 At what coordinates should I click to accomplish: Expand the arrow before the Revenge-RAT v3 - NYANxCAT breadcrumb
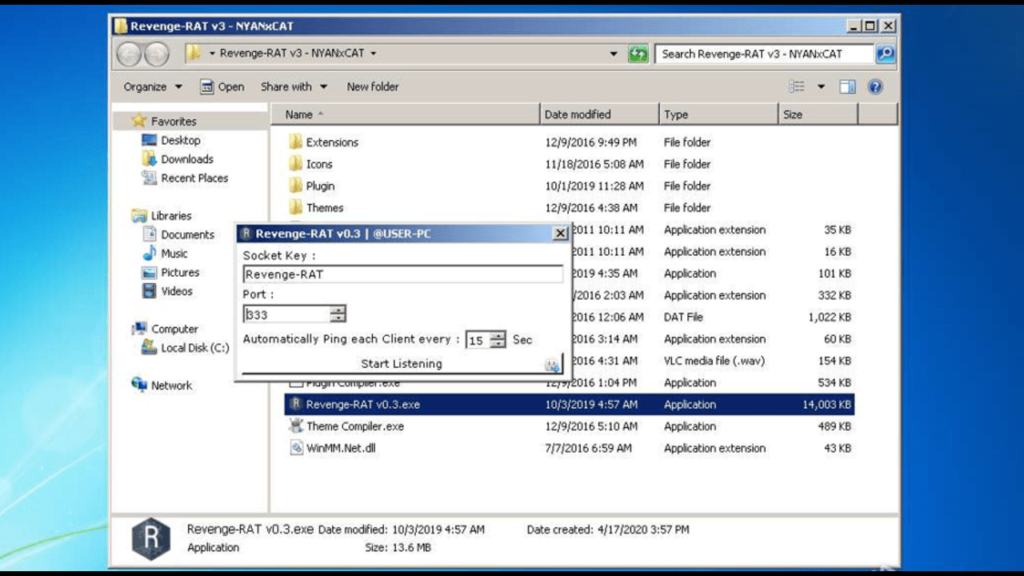pos(212,54)
